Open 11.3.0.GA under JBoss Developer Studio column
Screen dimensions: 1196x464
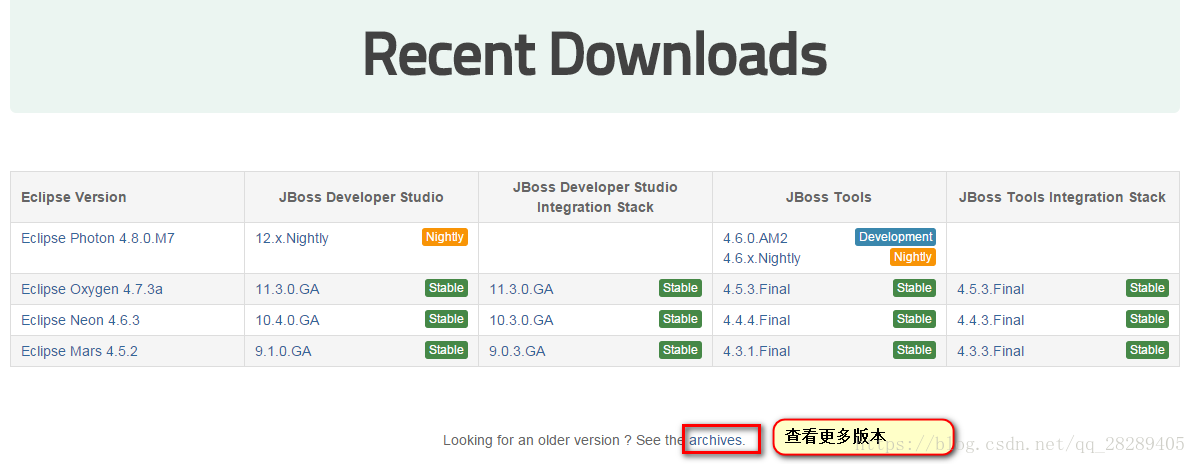[287, 289]
